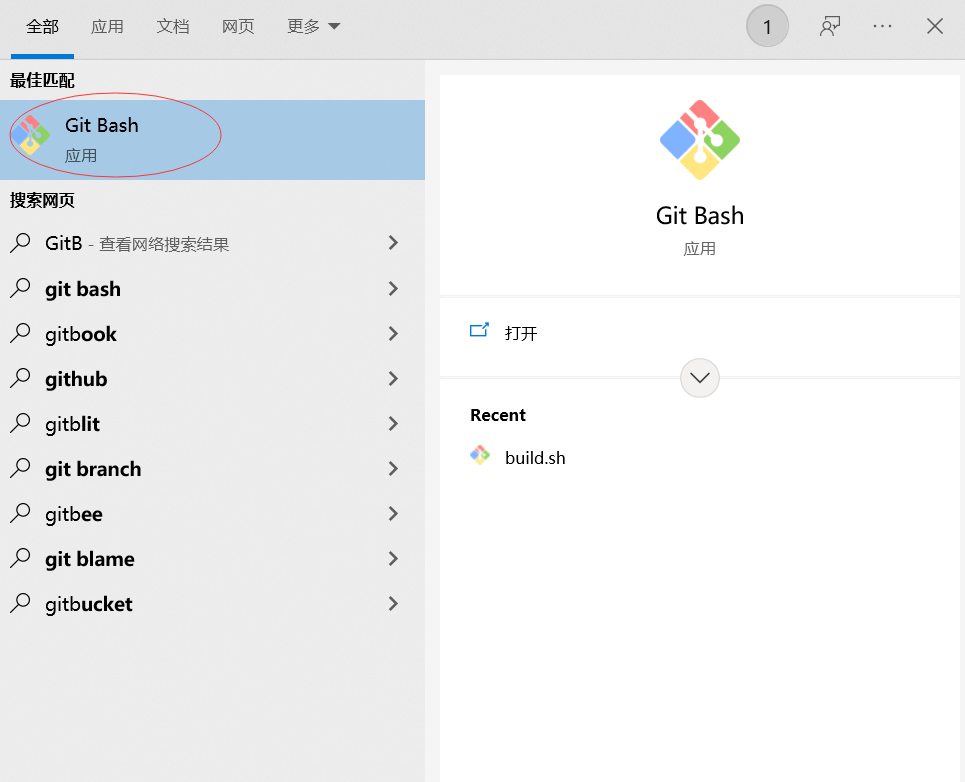Expand the gitbee suggestion arrow
The height and width of the screenshot is (782, 965).
pos(393,513)
